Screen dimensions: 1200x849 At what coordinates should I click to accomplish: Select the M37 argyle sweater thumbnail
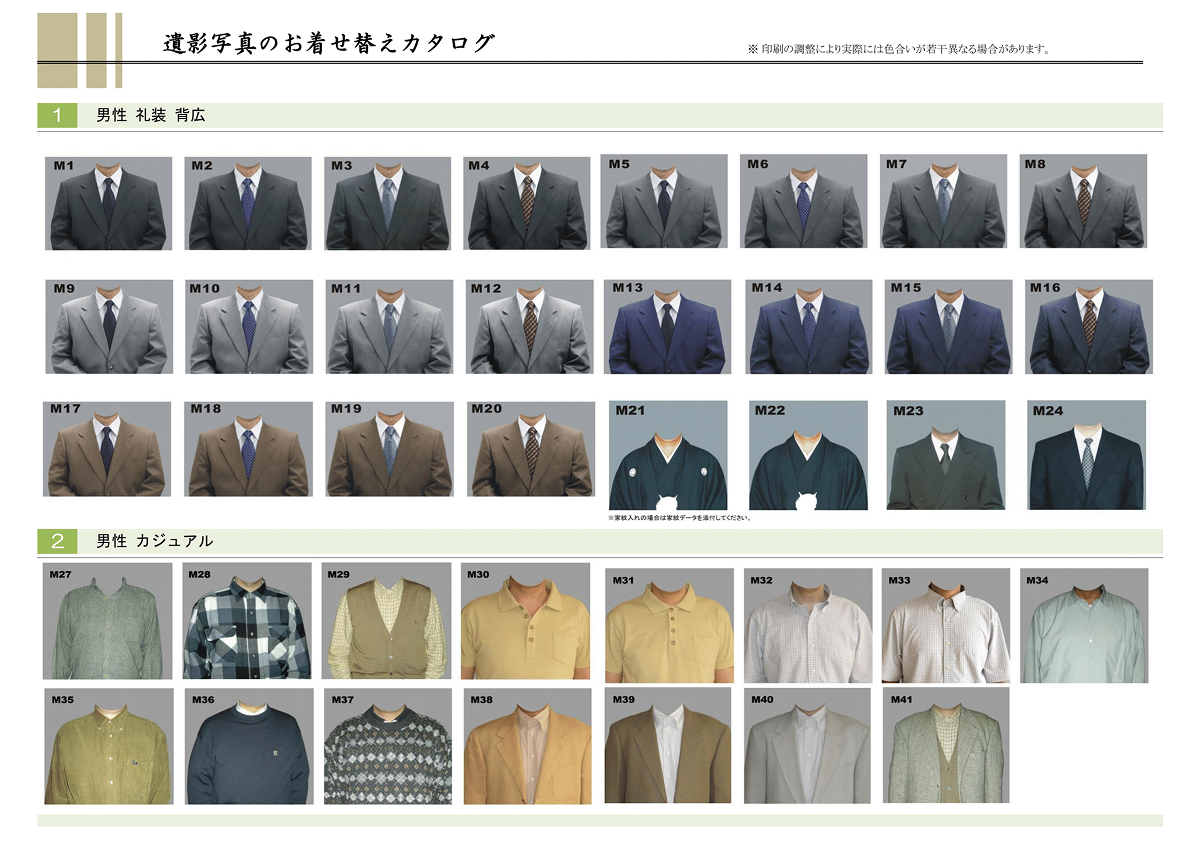pos(388,746)
